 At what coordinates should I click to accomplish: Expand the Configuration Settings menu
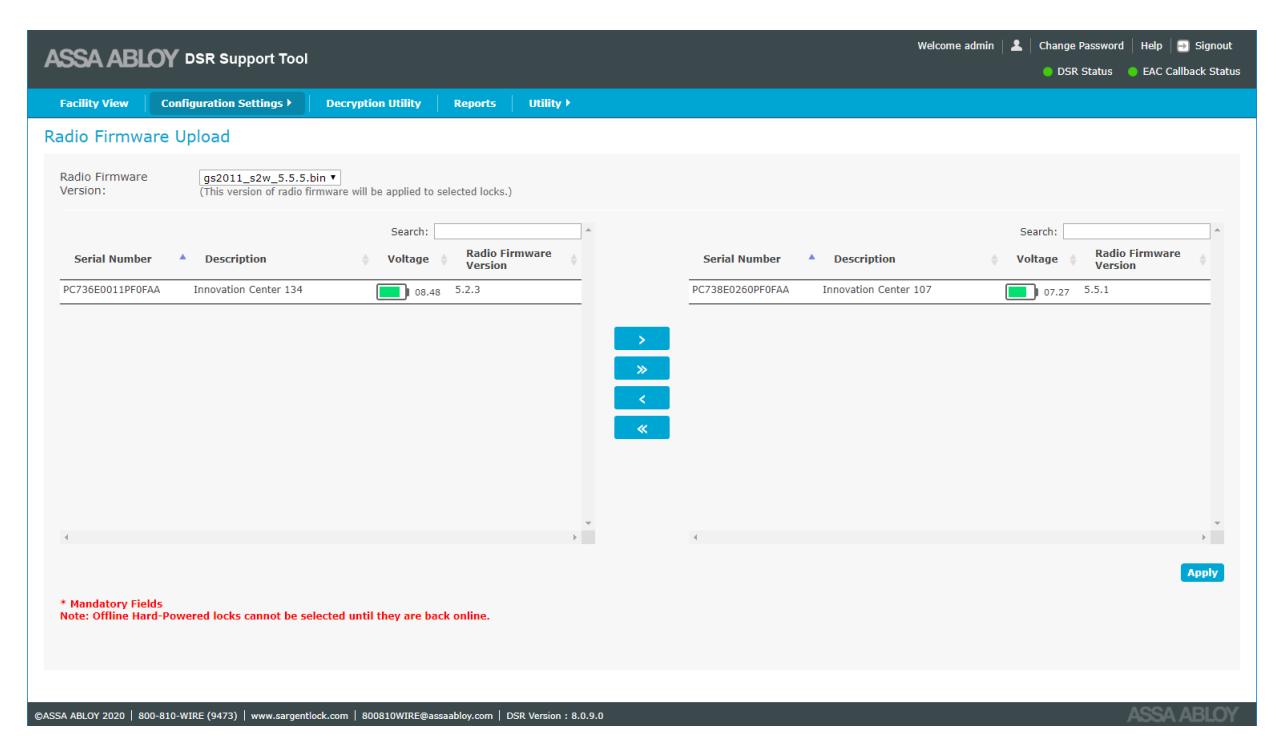point(226,103)
